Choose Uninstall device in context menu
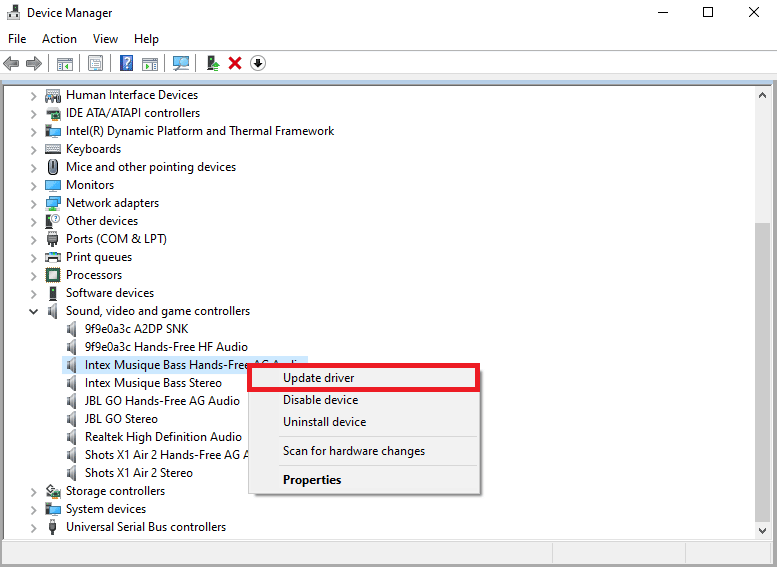Image resolution: width=777 pixels, height=567 pixels. pyautogui.click(x=364, y=422)
